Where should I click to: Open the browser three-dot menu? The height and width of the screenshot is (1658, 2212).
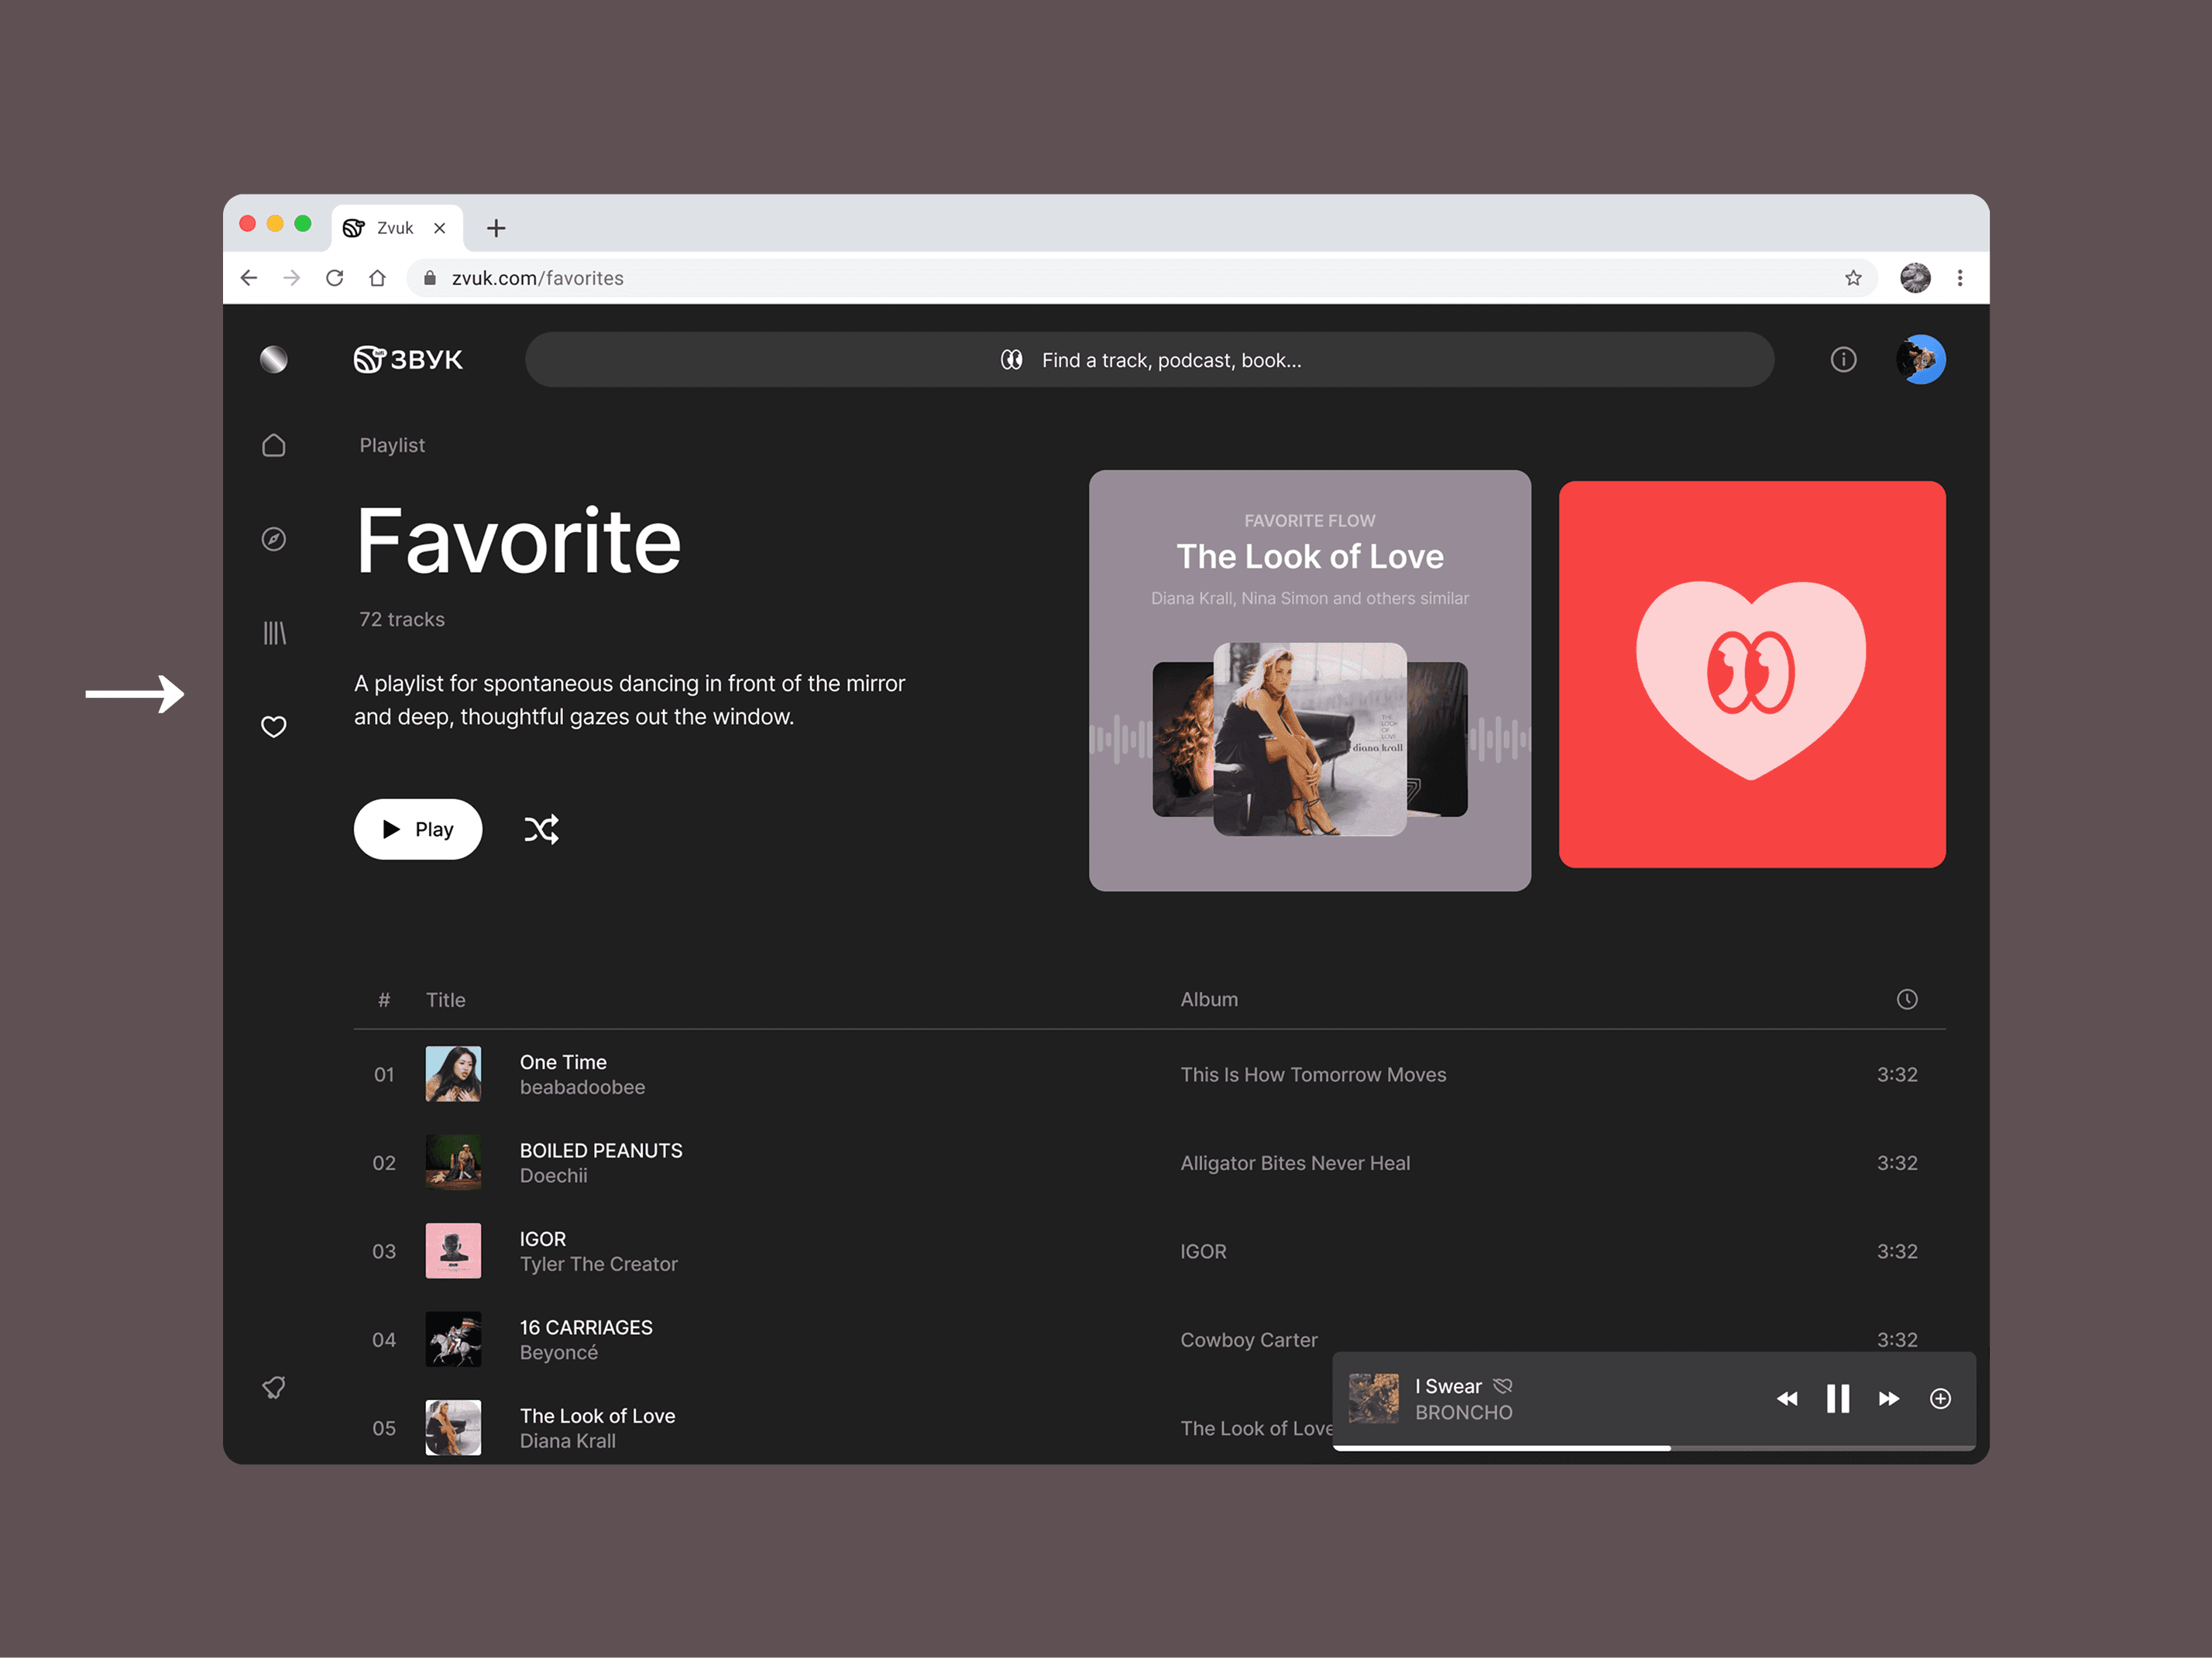[x=1959, y=278]
